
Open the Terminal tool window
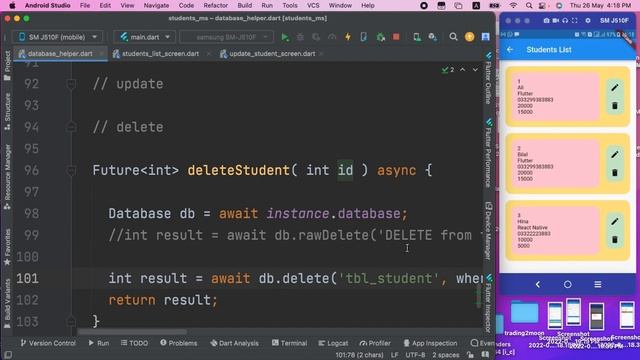pyautogui.click(x=289, y=343)
